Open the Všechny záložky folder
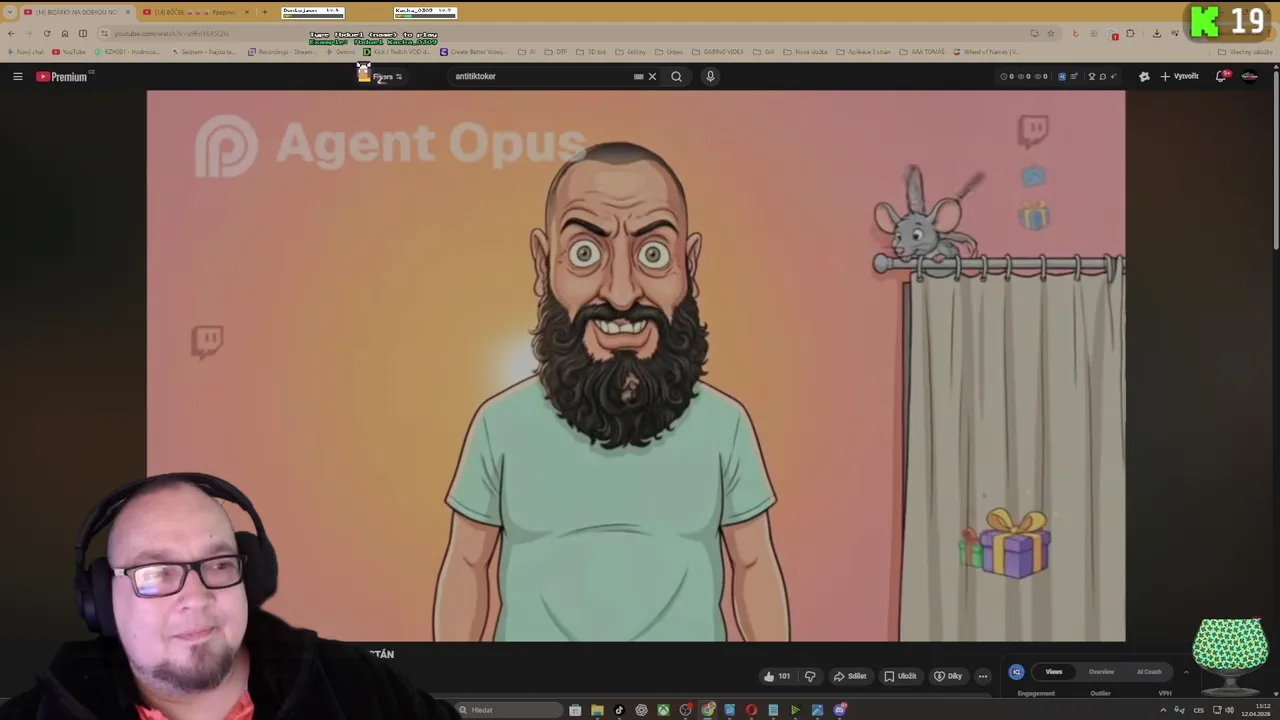 (1246, 52)
